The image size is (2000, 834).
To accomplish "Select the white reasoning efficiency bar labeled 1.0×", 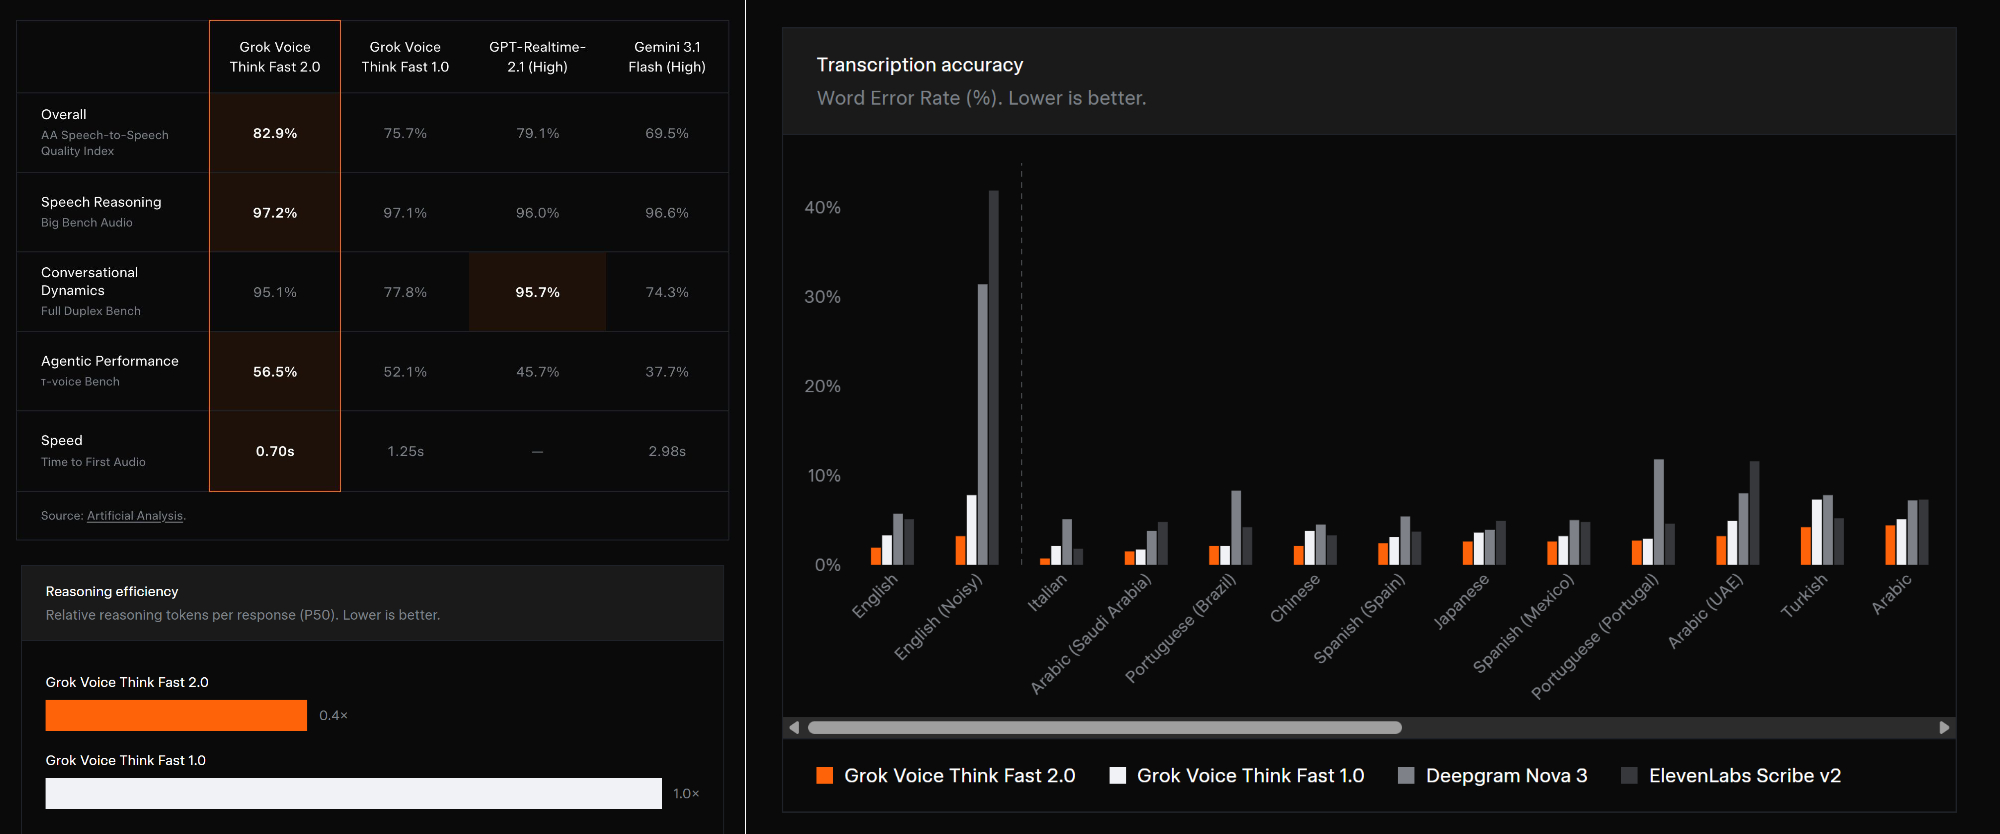I will click(x=354, y=794).
